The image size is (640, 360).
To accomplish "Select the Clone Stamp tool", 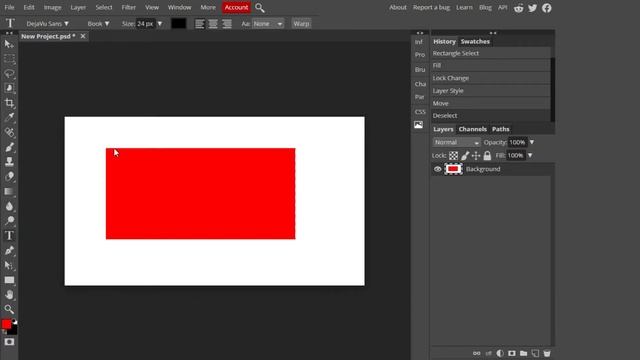I will click(9, 162).
